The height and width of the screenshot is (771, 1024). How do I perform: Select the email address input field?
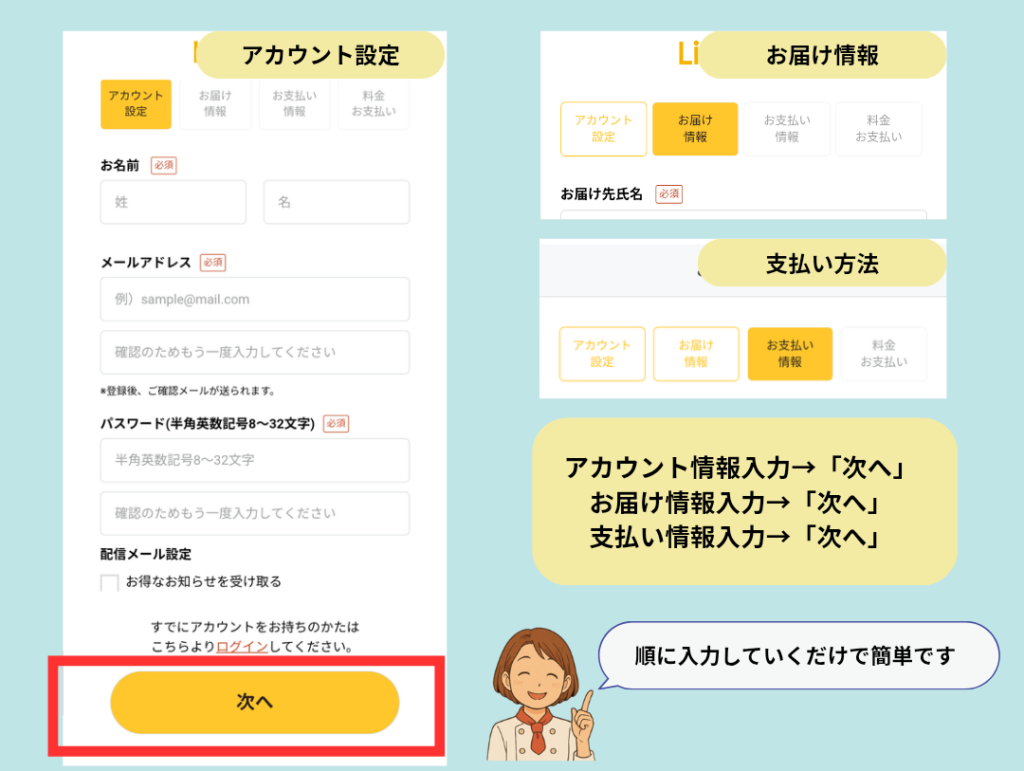click(254, 299)
